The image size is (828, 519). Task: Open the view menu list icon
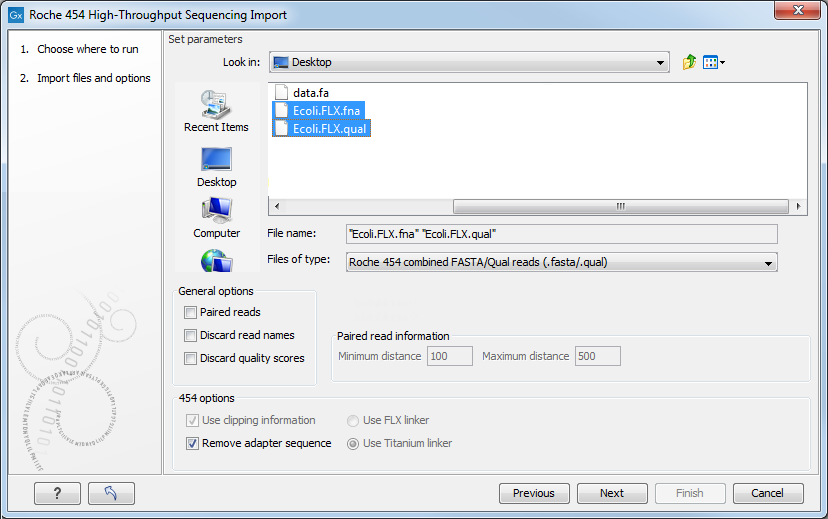point(713,62)
